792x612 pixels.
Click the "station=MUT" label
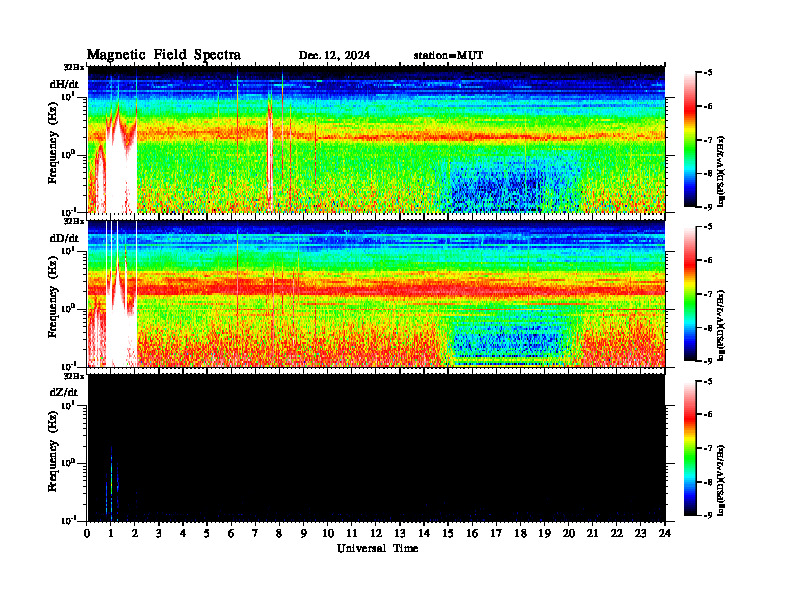[449, 55]
